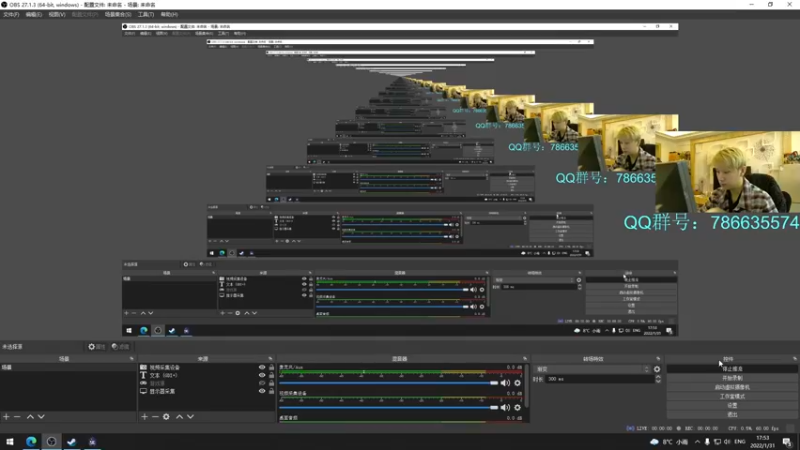Lock the 文本 (GDI+) source
The width and height of the screenshot is (800, 450).
(271, 376)
